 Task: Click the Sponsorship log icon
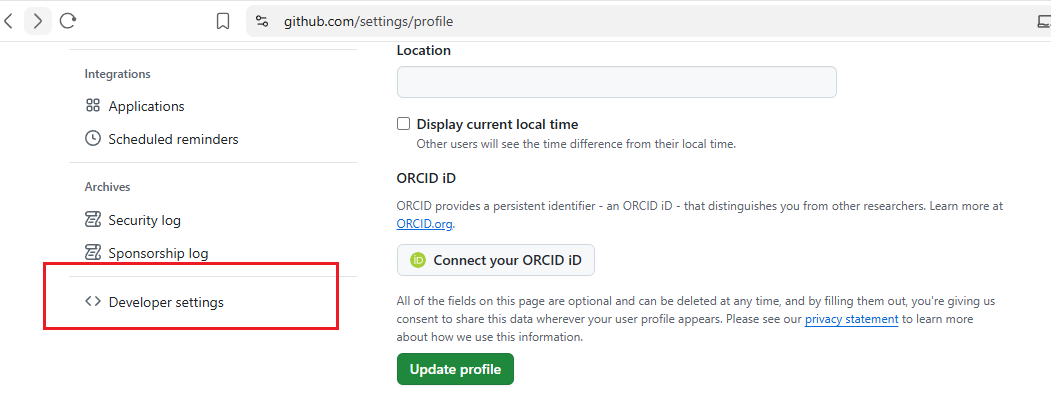92,253
